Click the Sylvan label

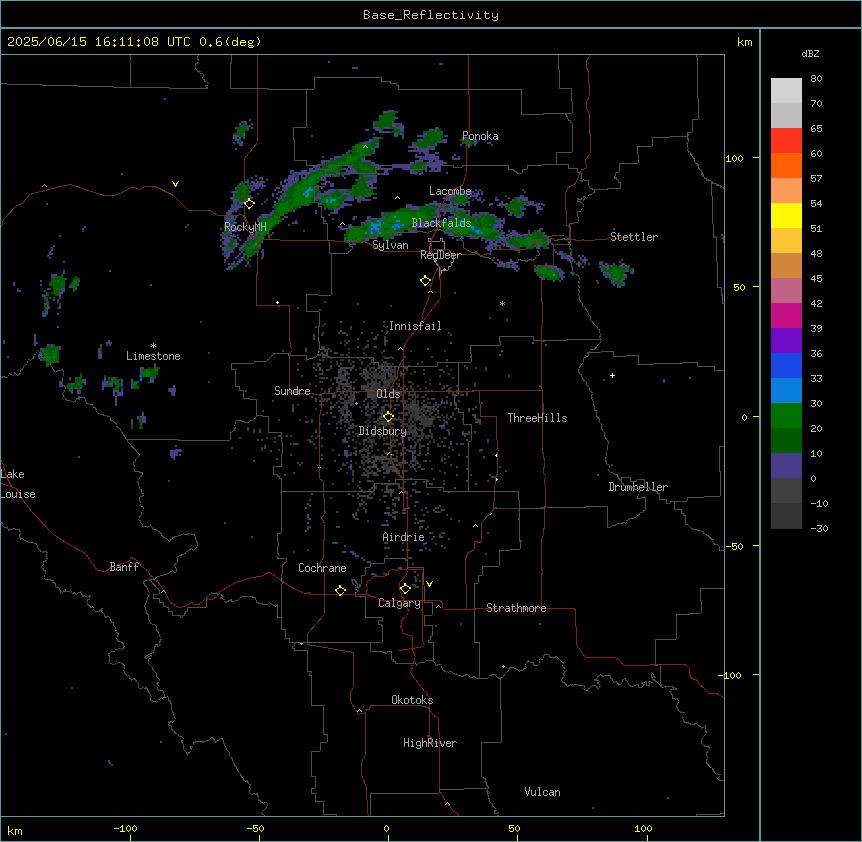pyautogui.click(x=390, y=245)
